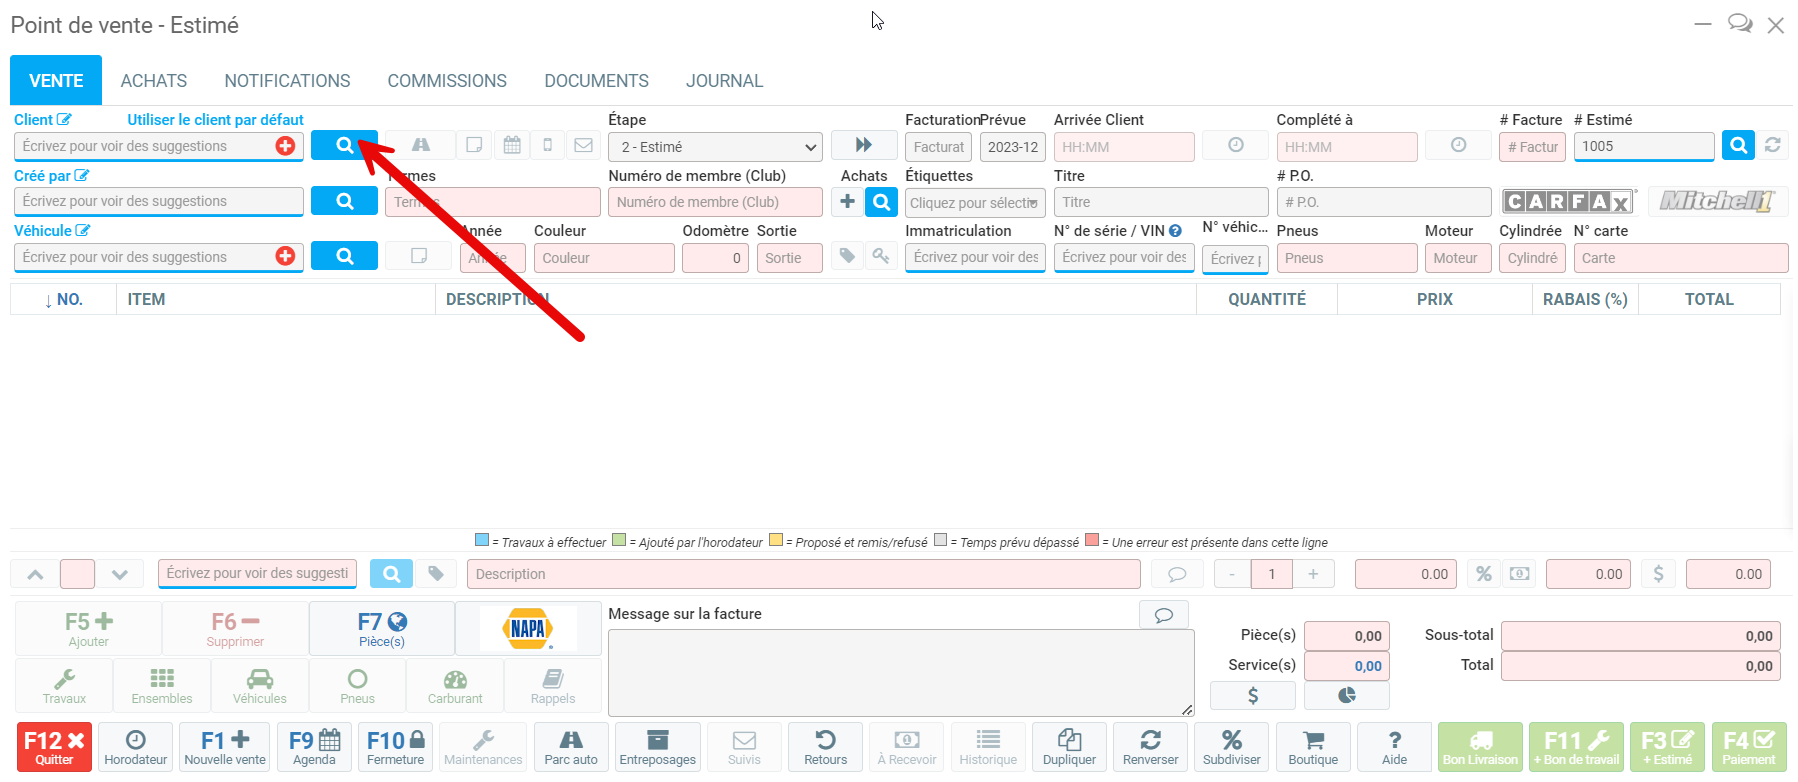Click the Message sur la facture text area

click(x=900, y=672)
